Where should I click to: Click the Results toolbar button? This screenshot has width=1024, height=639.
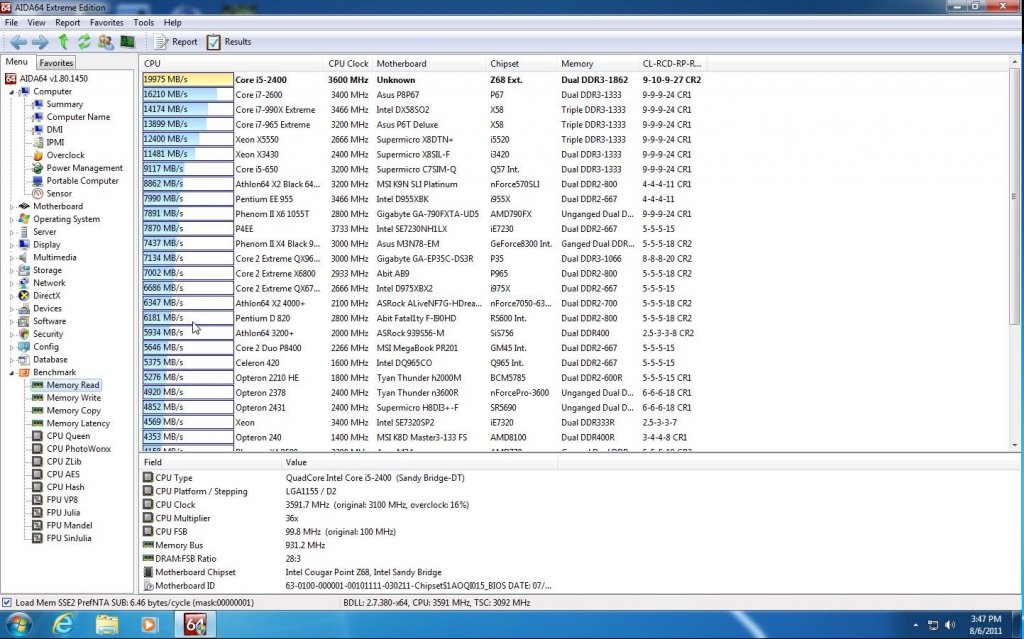pos(229,42)
